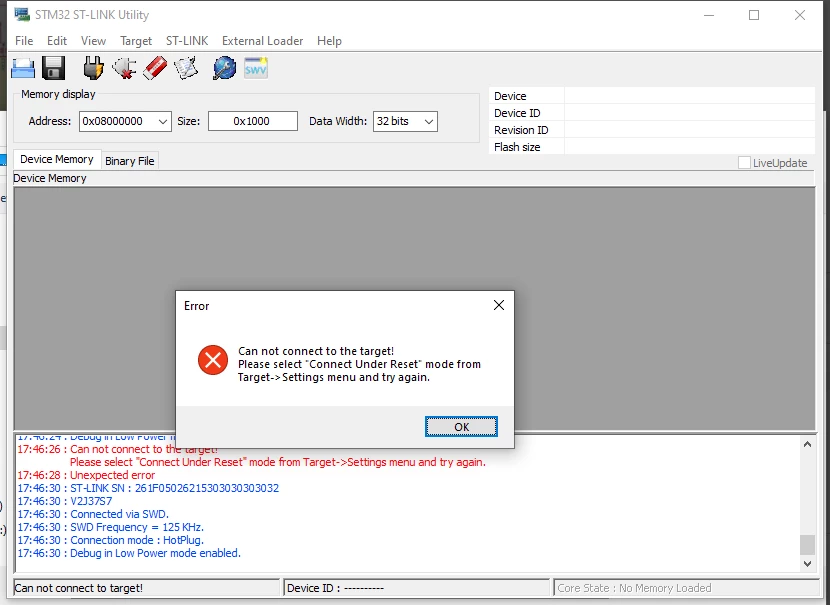Switch to the Device Memory tab

pos(57,159)
